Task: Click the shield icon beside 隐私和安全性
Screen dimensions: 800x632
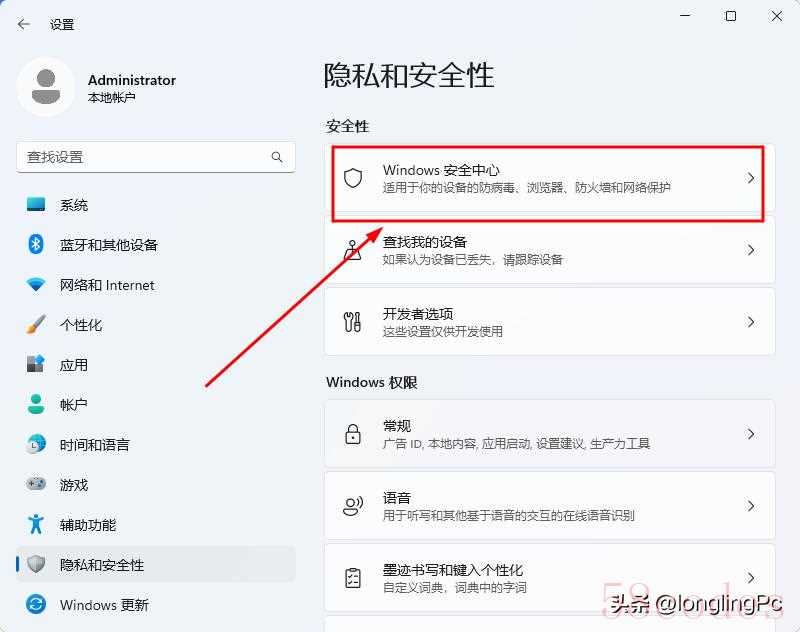Action: 36,564
